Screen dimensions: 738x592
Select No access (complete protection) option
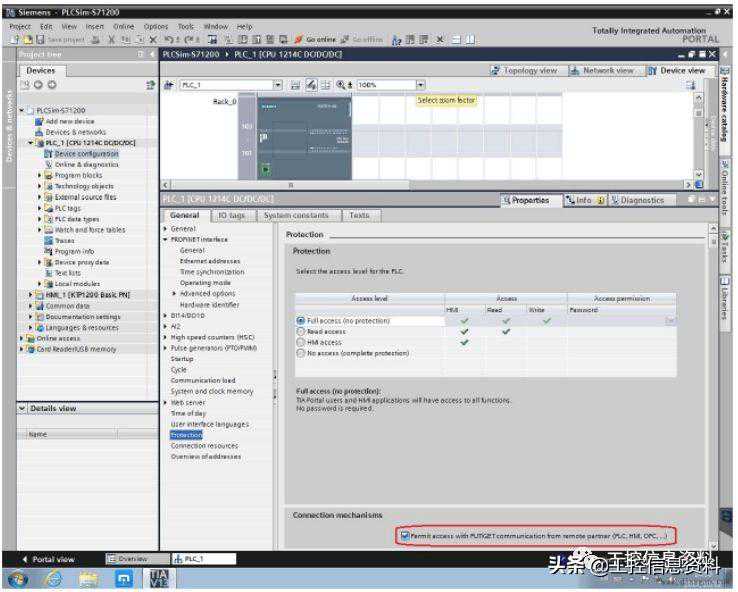tap(301, 353)
